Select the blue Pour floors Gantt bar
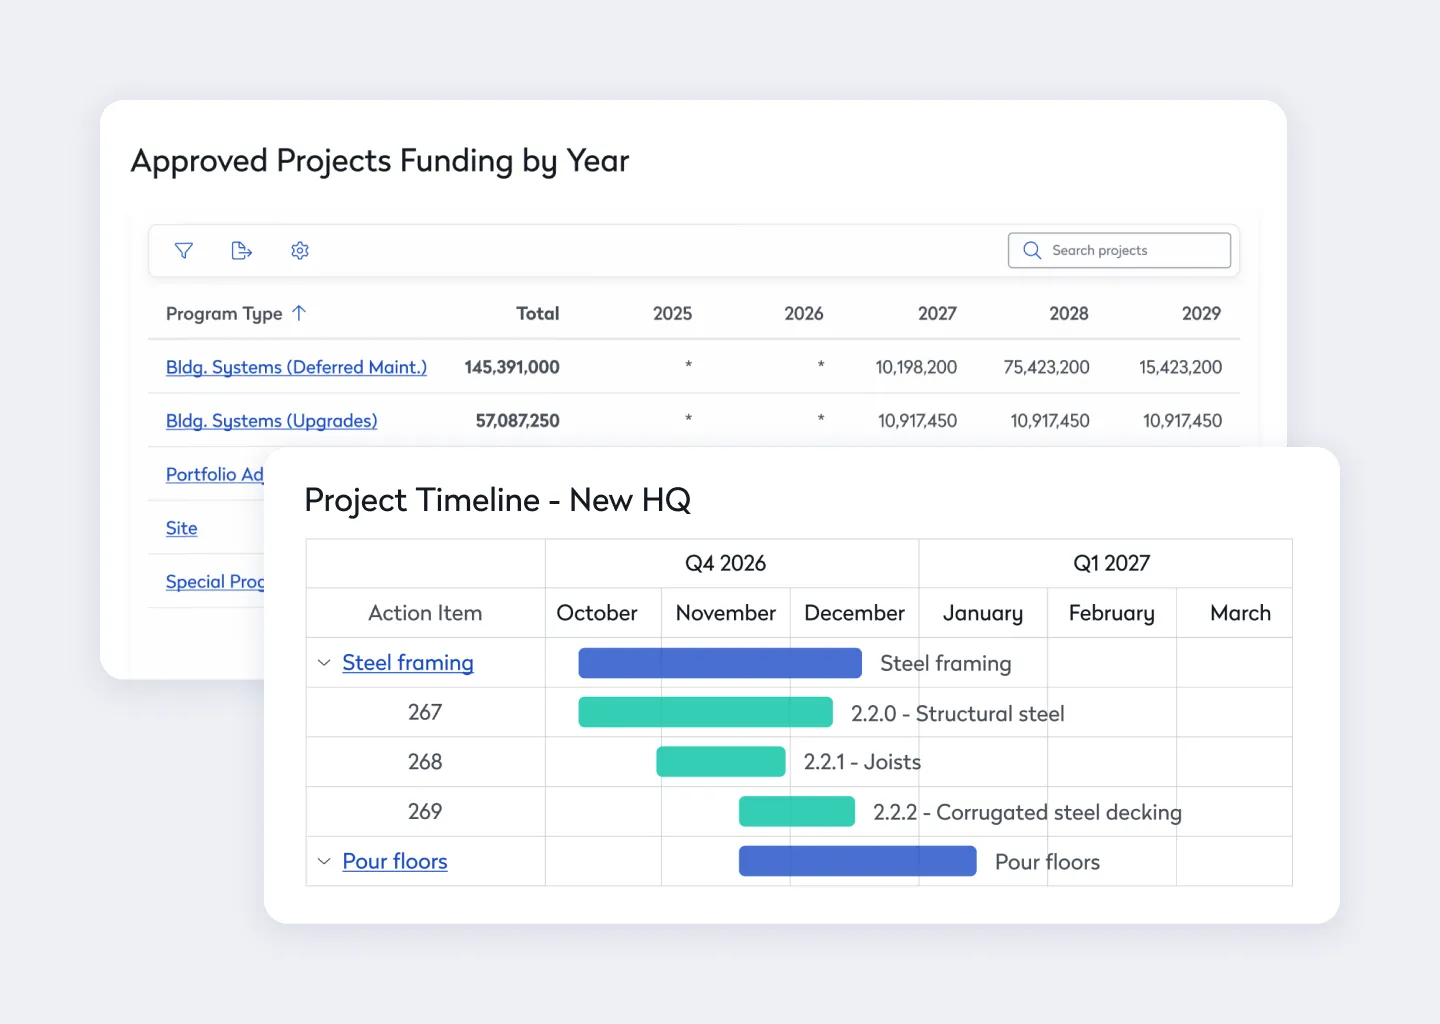The image size is (1440, 1024). coord(858,861)
